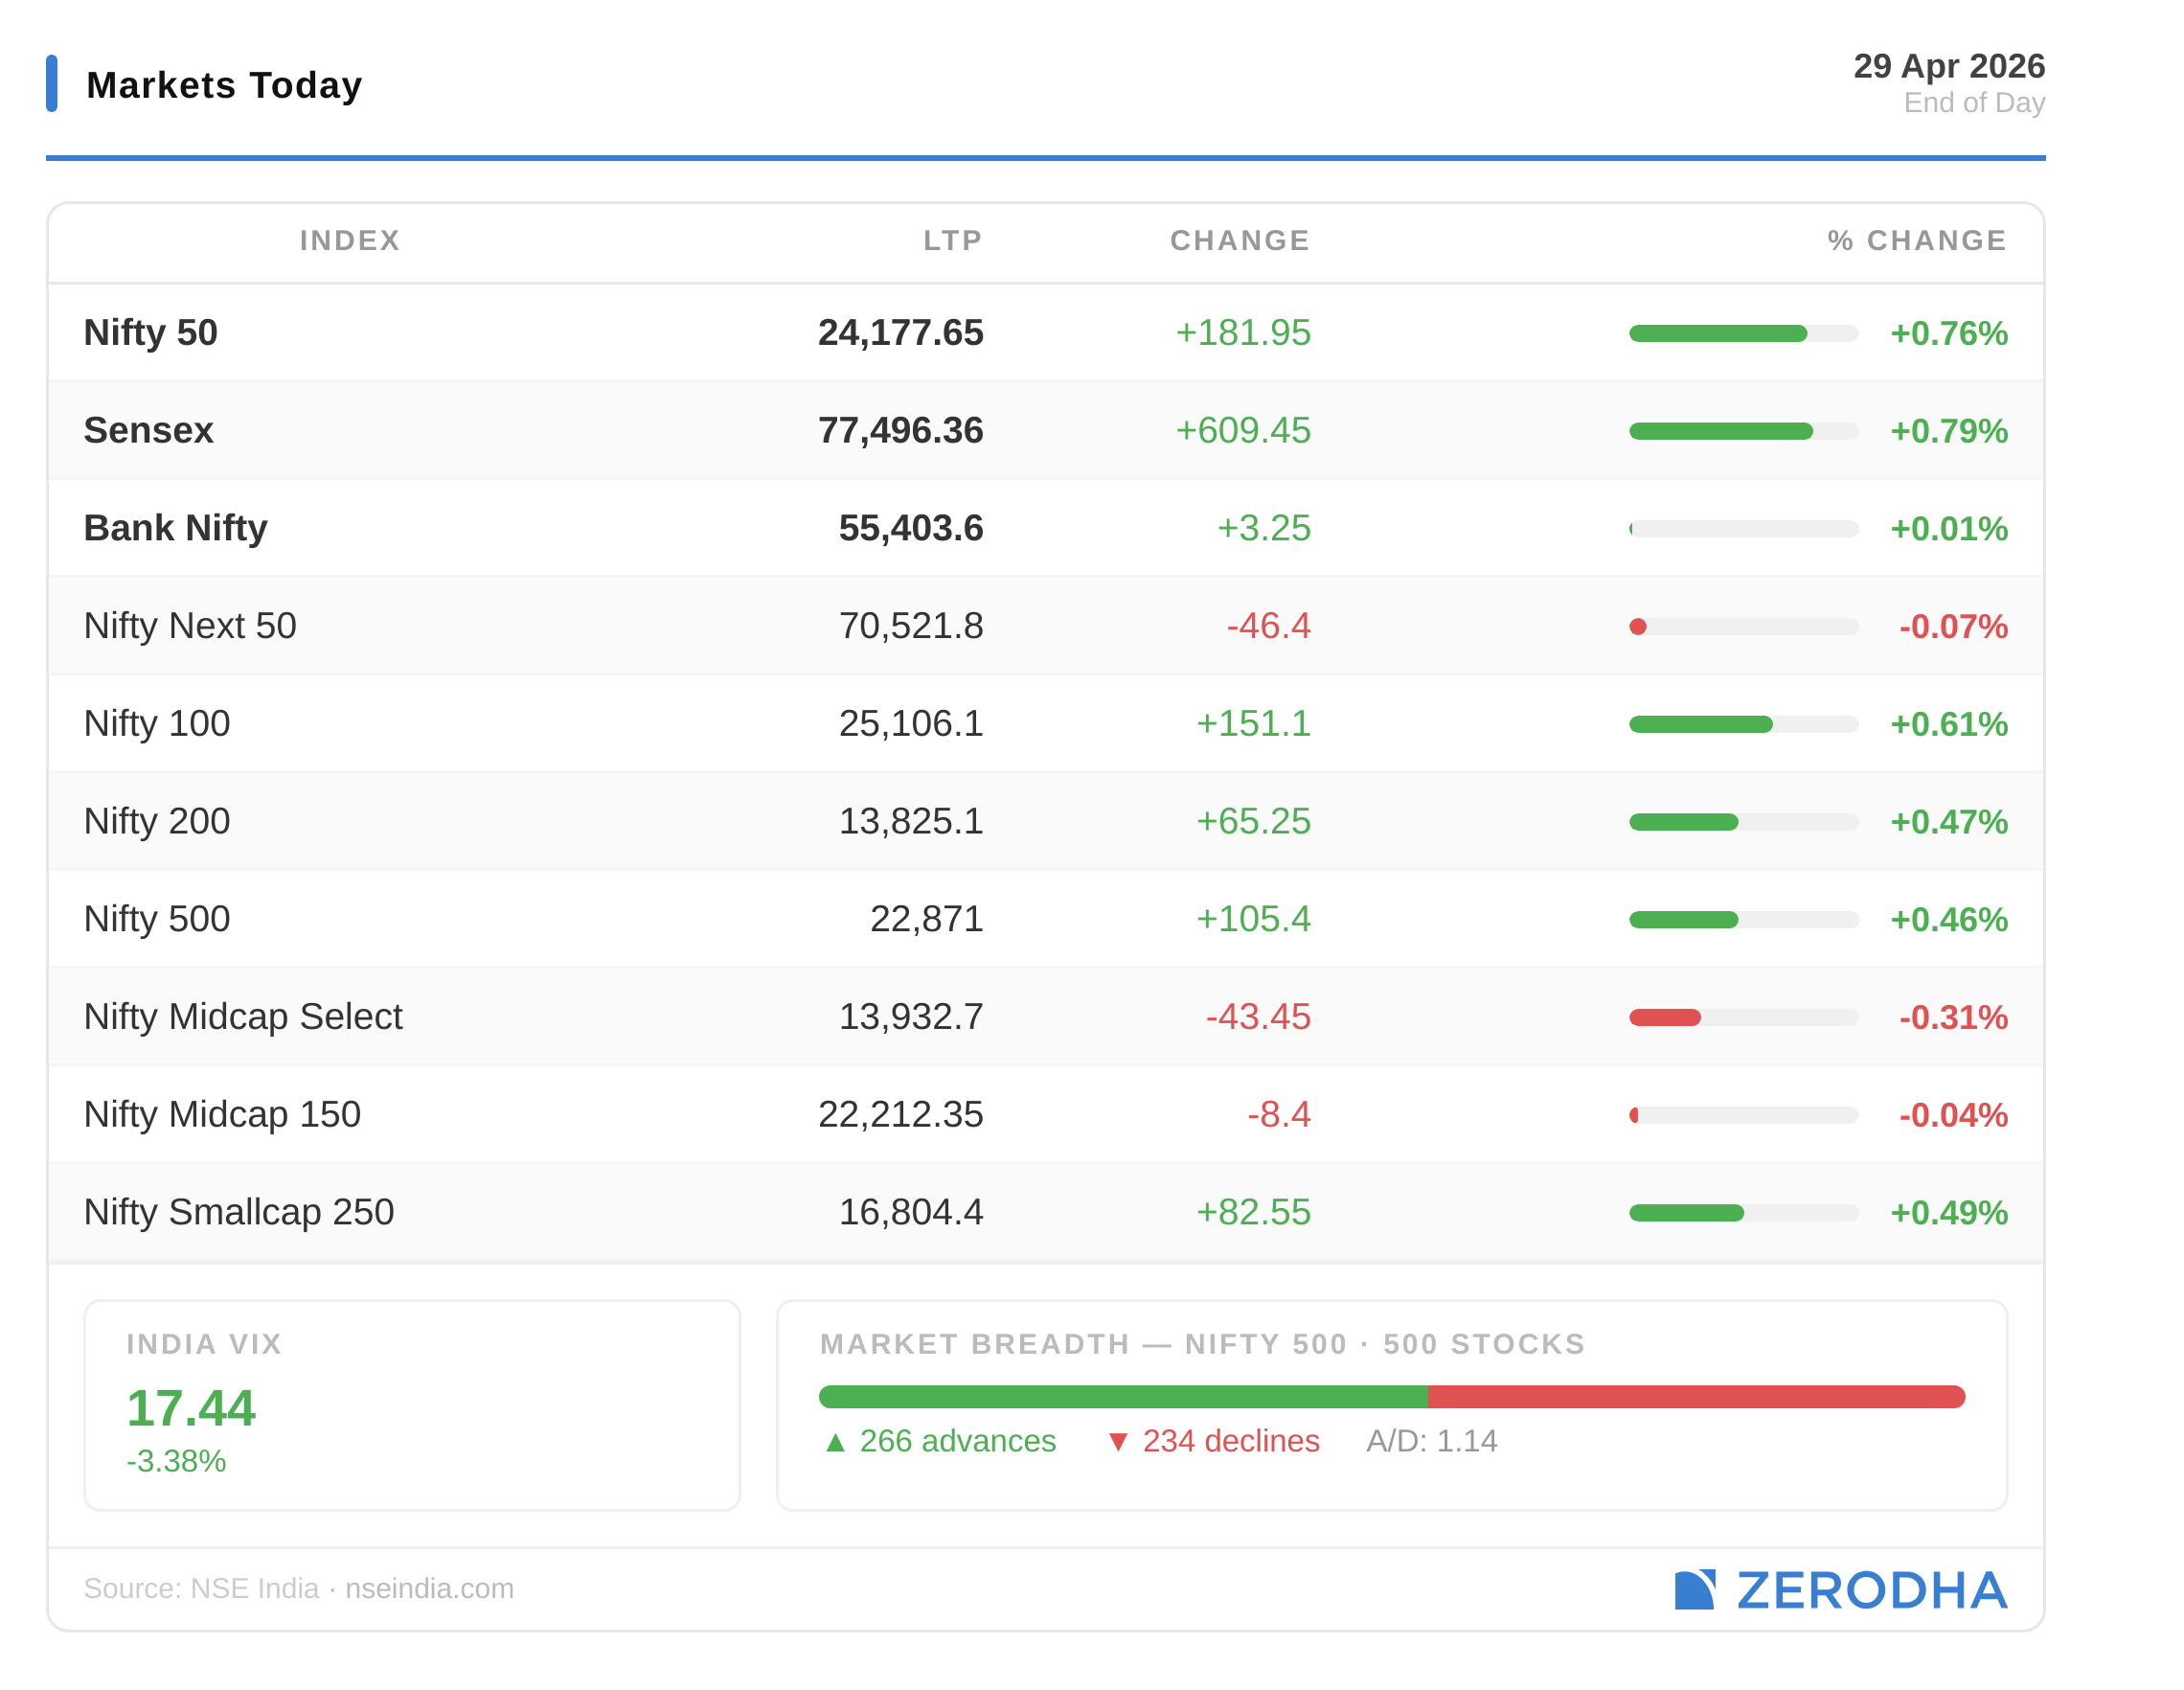Open the nseindia.com source link
The image size is (2184, 1690).
[x=429, y=1588]
